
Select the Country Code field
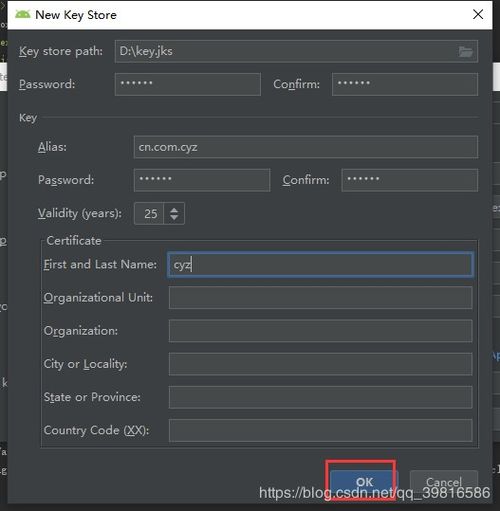pos(321,431)
